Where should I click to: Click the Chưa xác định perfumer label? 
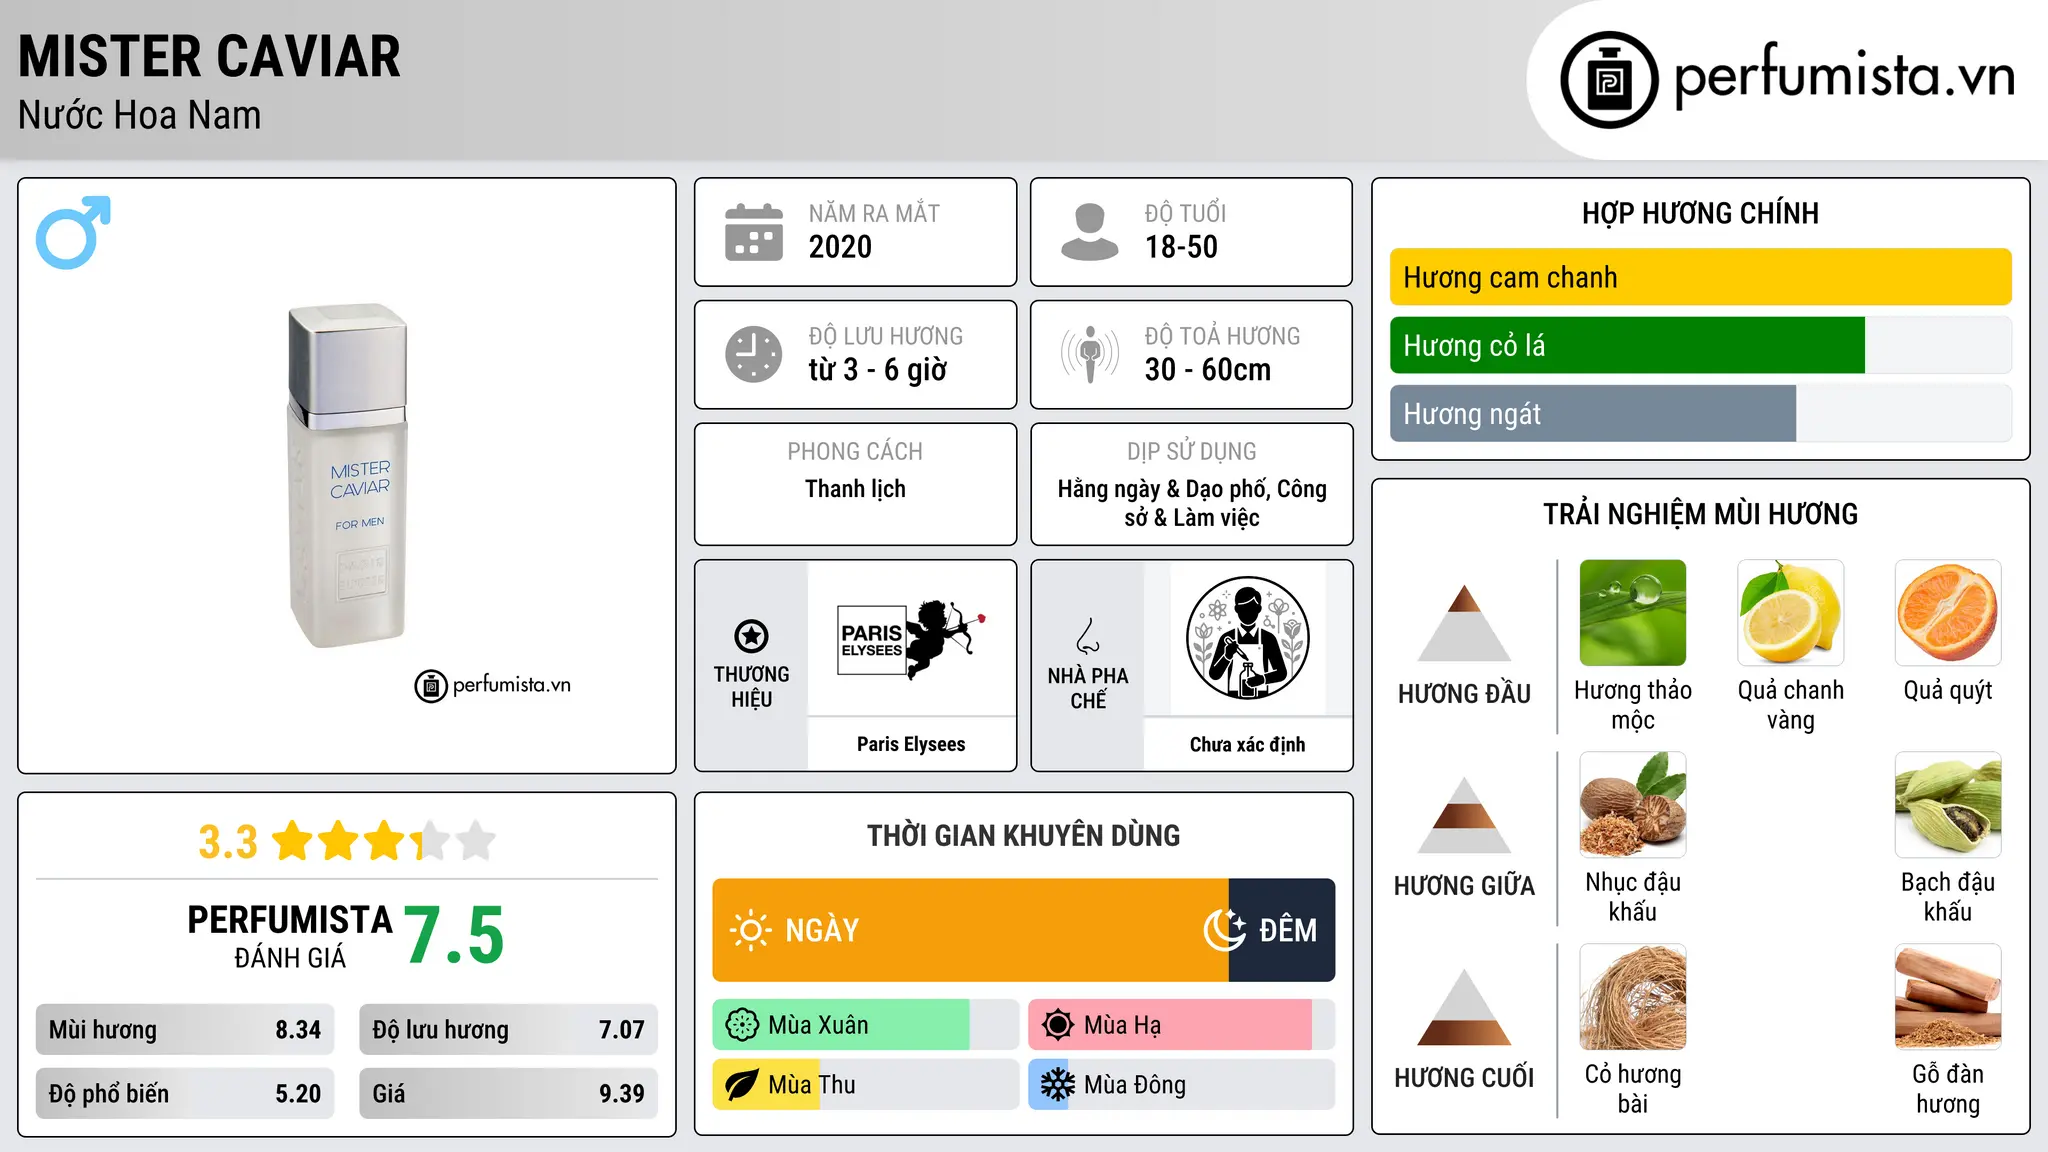click(x=1247, y=744)
